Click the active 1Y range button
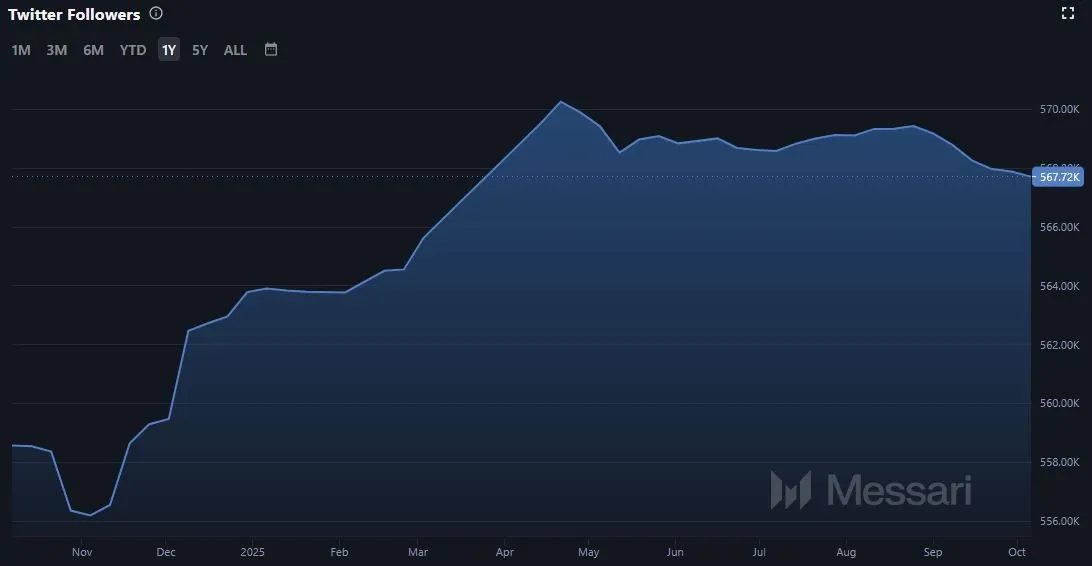The image size is (1092, 566). [x=169, y=50]
